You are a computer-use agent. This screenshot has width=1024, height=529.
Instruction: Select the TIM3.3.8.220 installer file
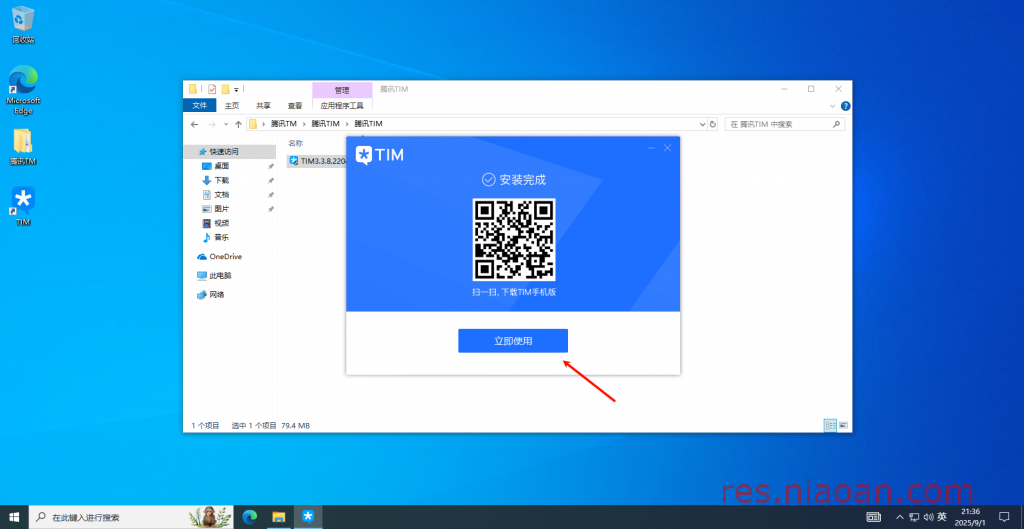[316, 161]
